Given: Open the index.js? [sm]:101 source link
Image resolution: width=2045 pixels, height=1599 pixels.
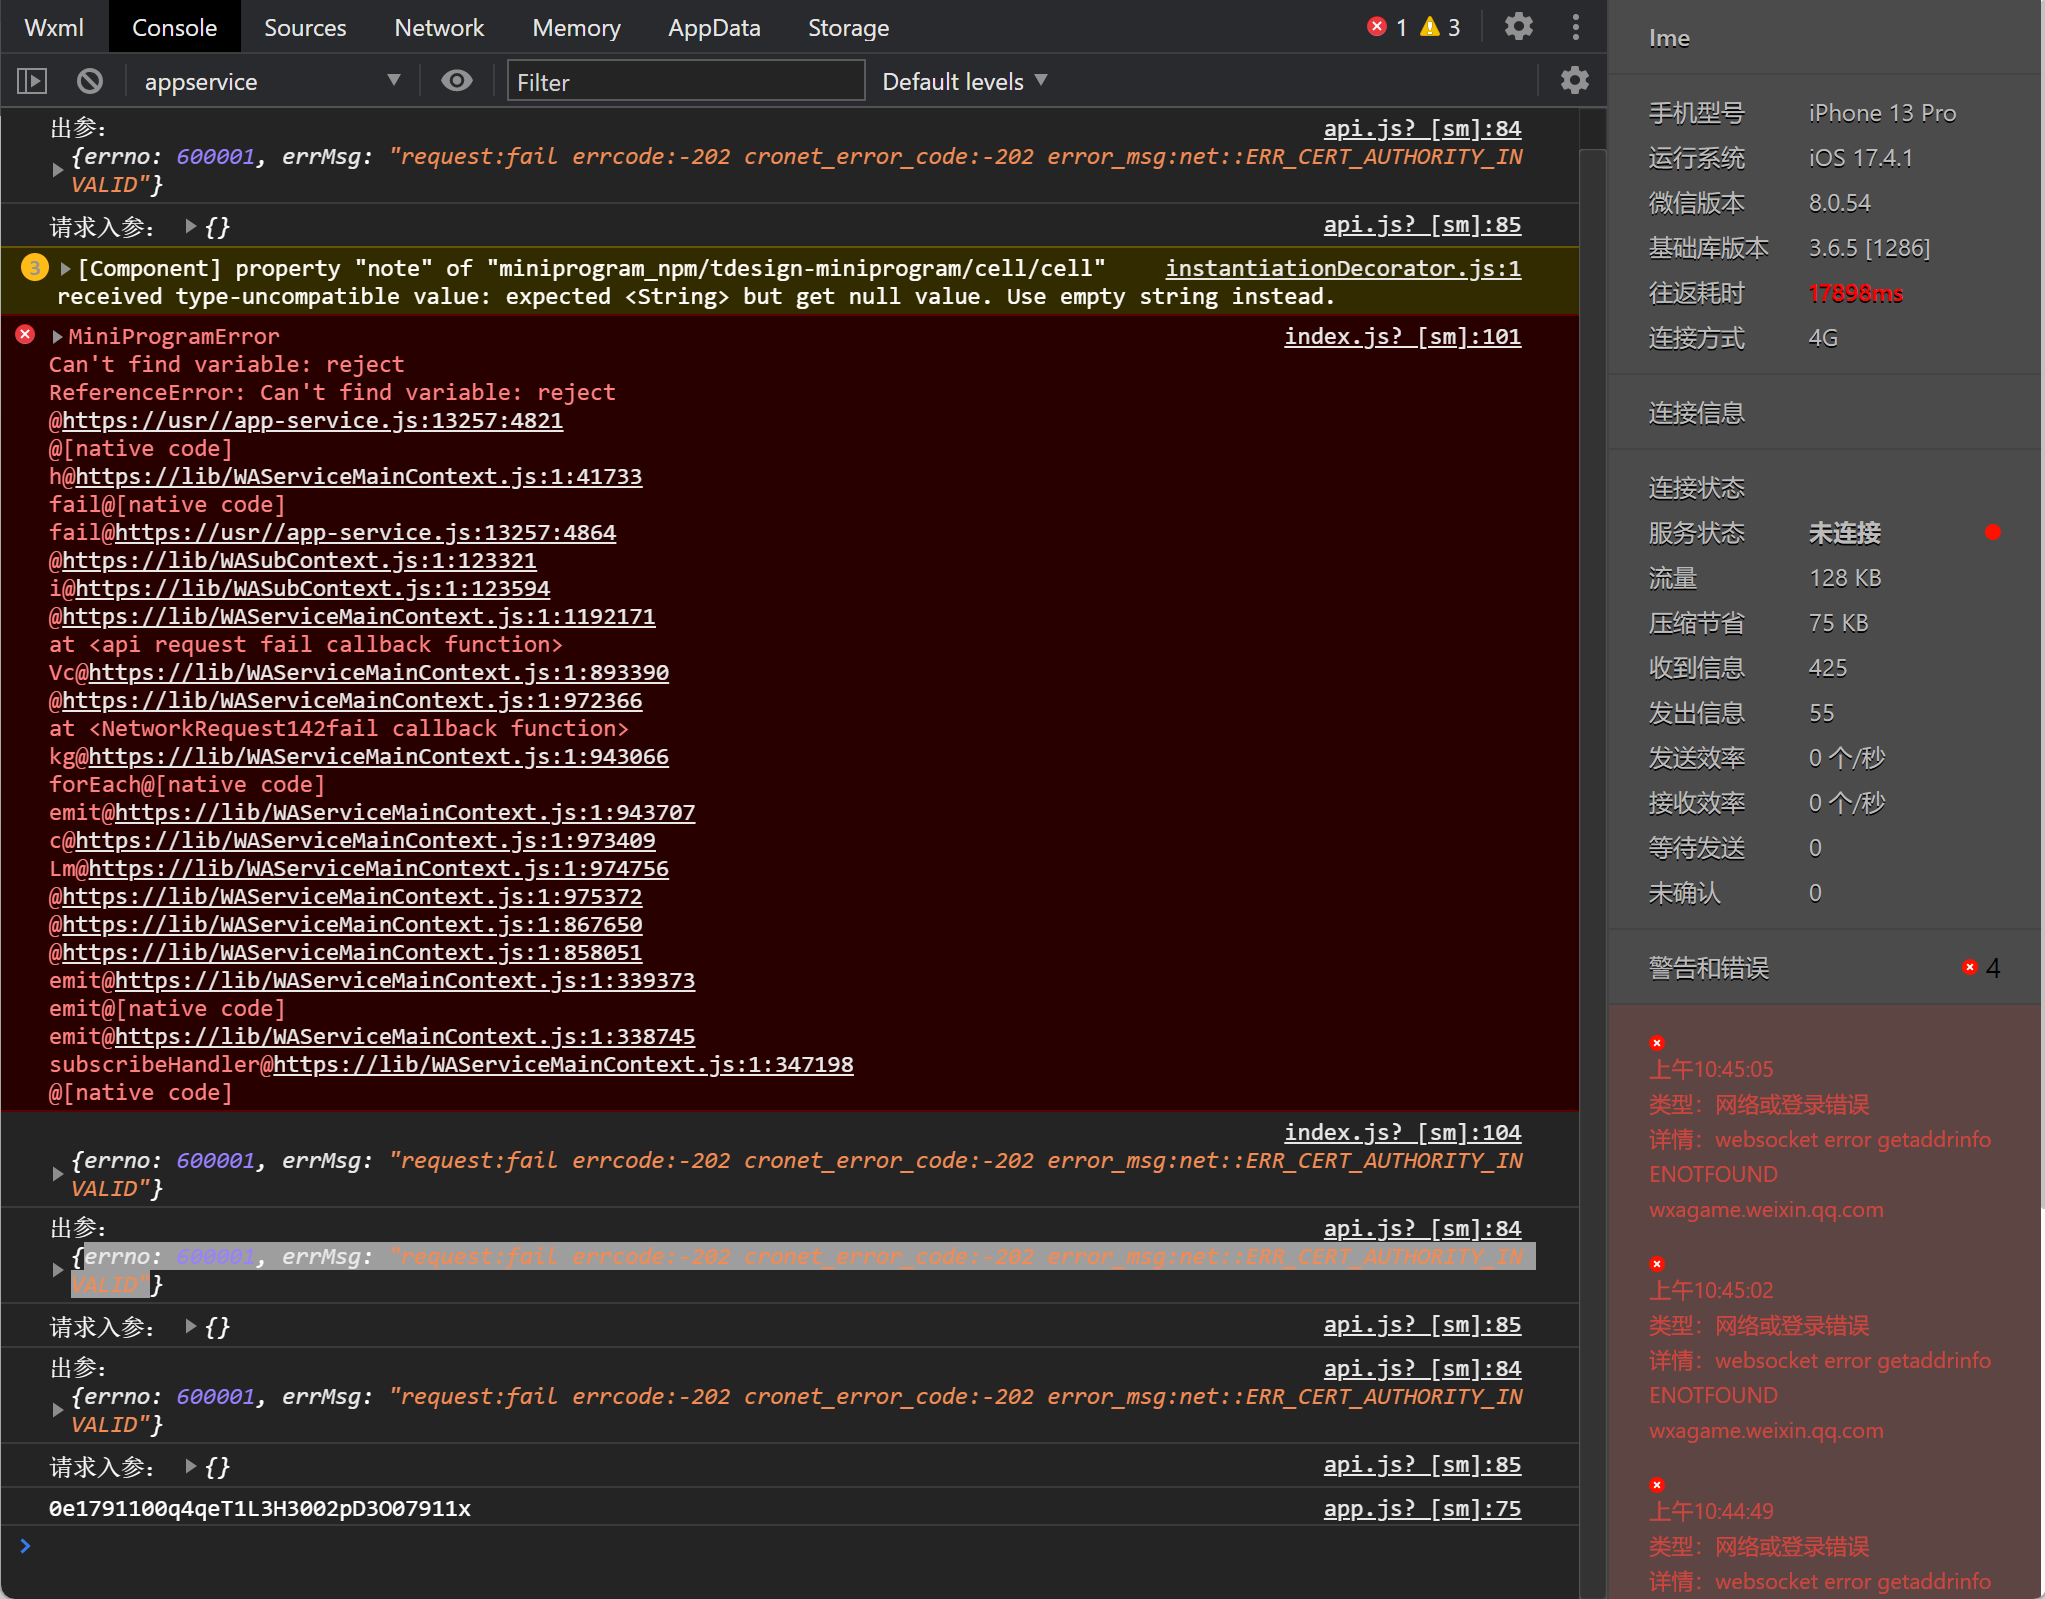Looking at the screenshot, I should 1401,337.
